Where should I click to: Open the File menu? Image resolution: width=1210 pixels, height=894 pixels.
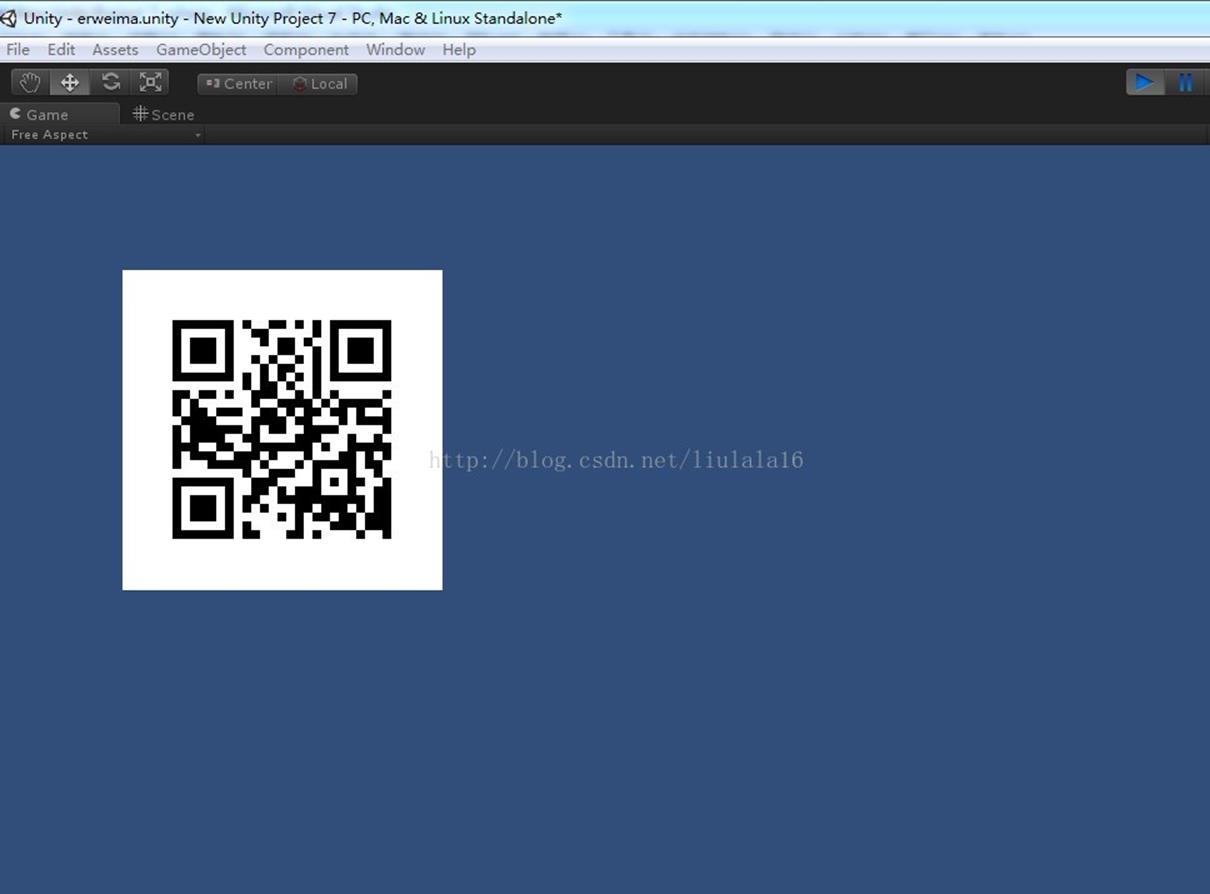18,49
